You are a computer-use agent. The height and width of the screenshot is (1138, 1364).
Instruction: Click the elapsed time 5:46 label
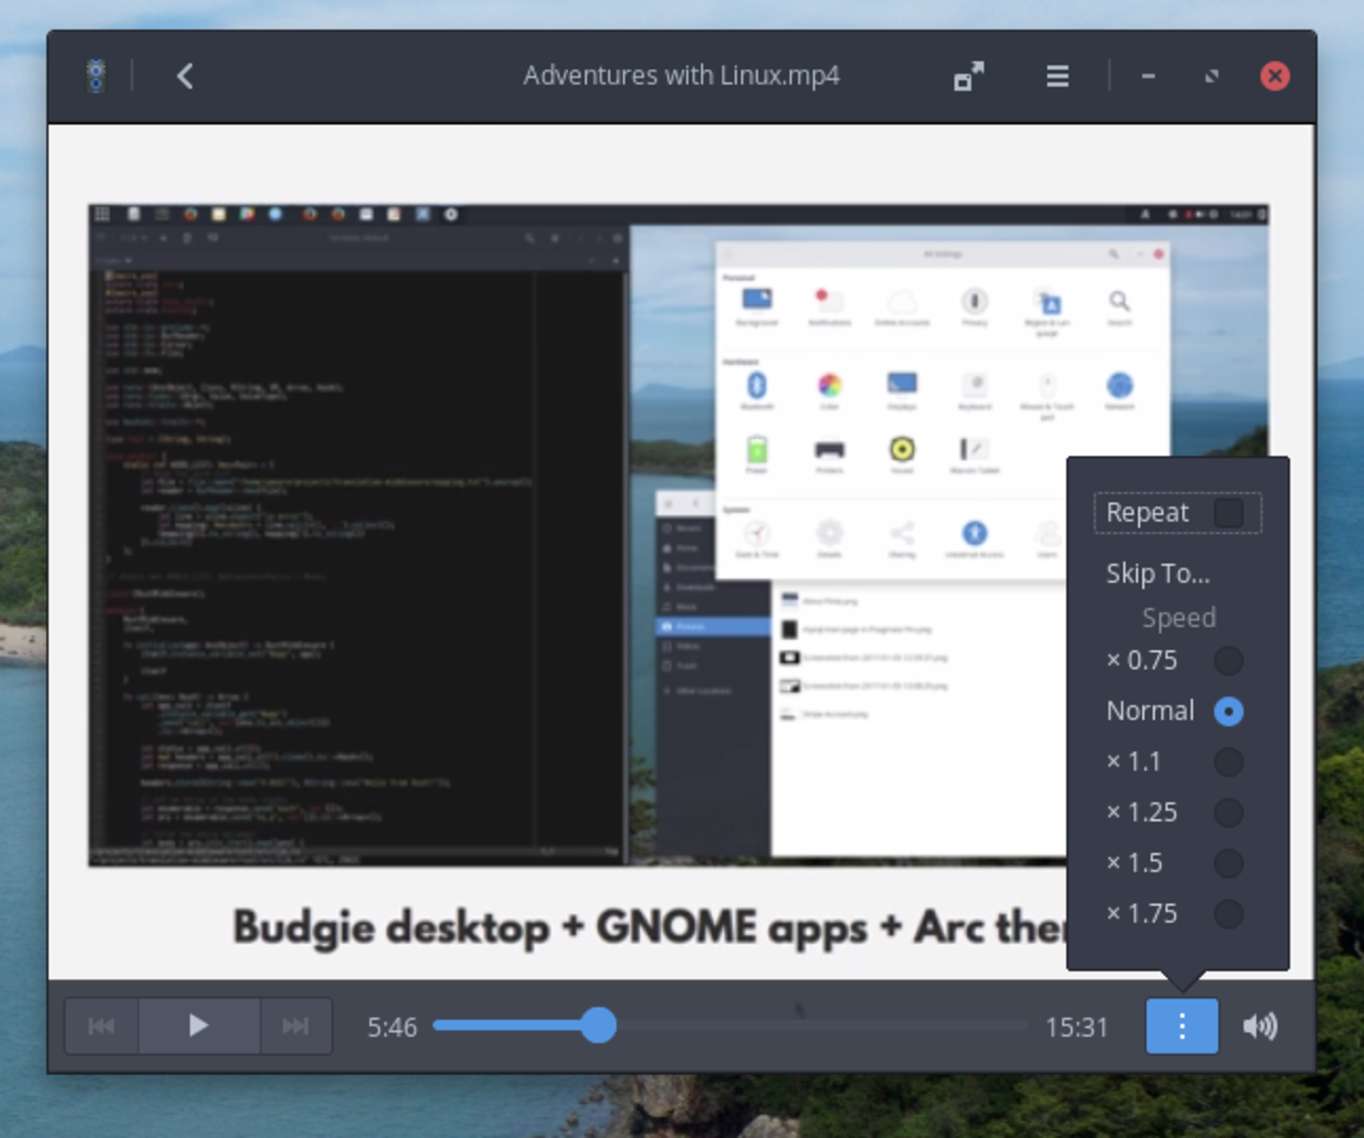[392, 1027]
